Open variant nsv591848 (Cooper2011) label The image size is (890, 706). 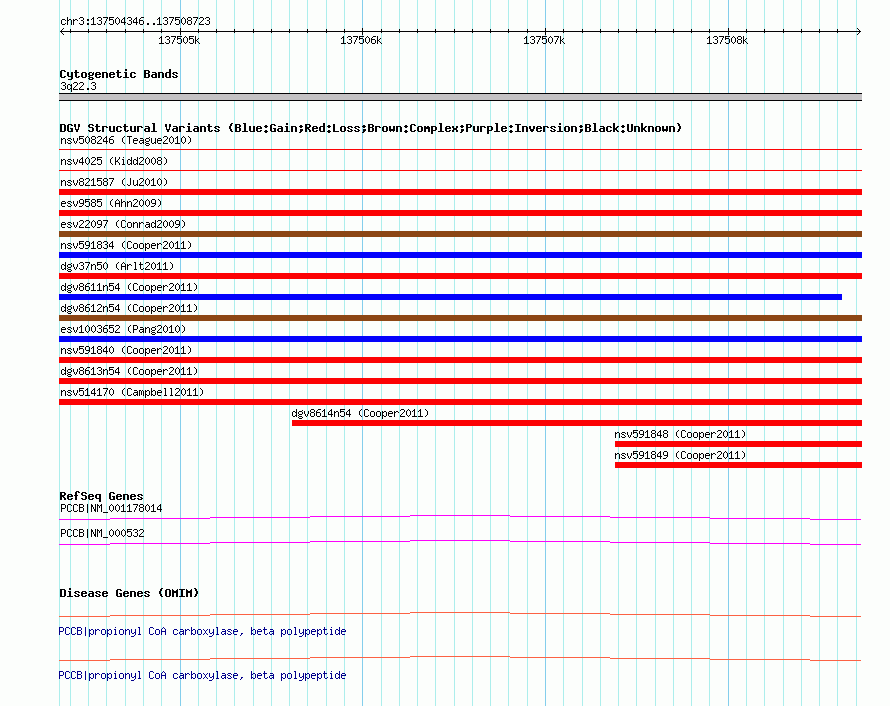[x=680, y=434]
